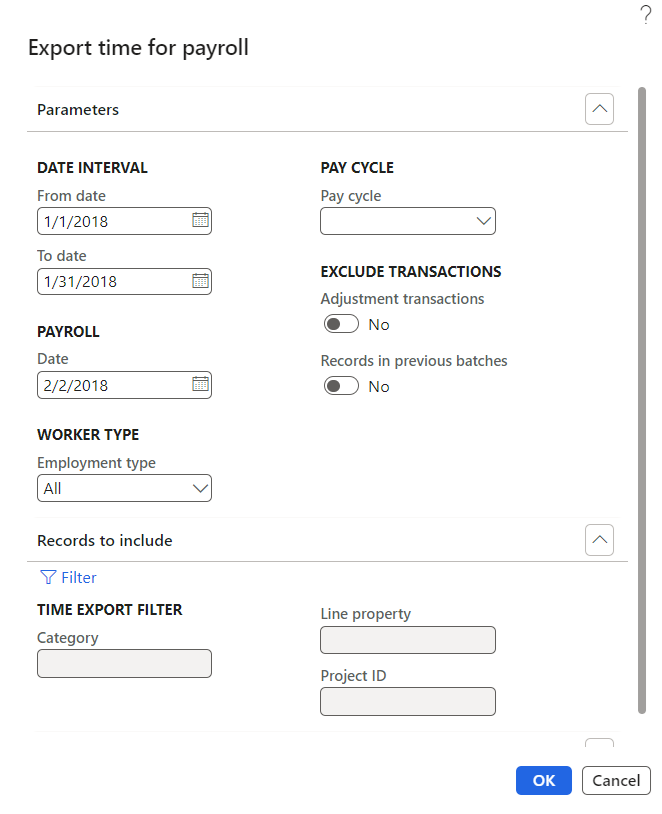Image resolution: width=662 pixels, height=814 pixels.
Task: Click the Records to include header
Action: tap(105, 541)
